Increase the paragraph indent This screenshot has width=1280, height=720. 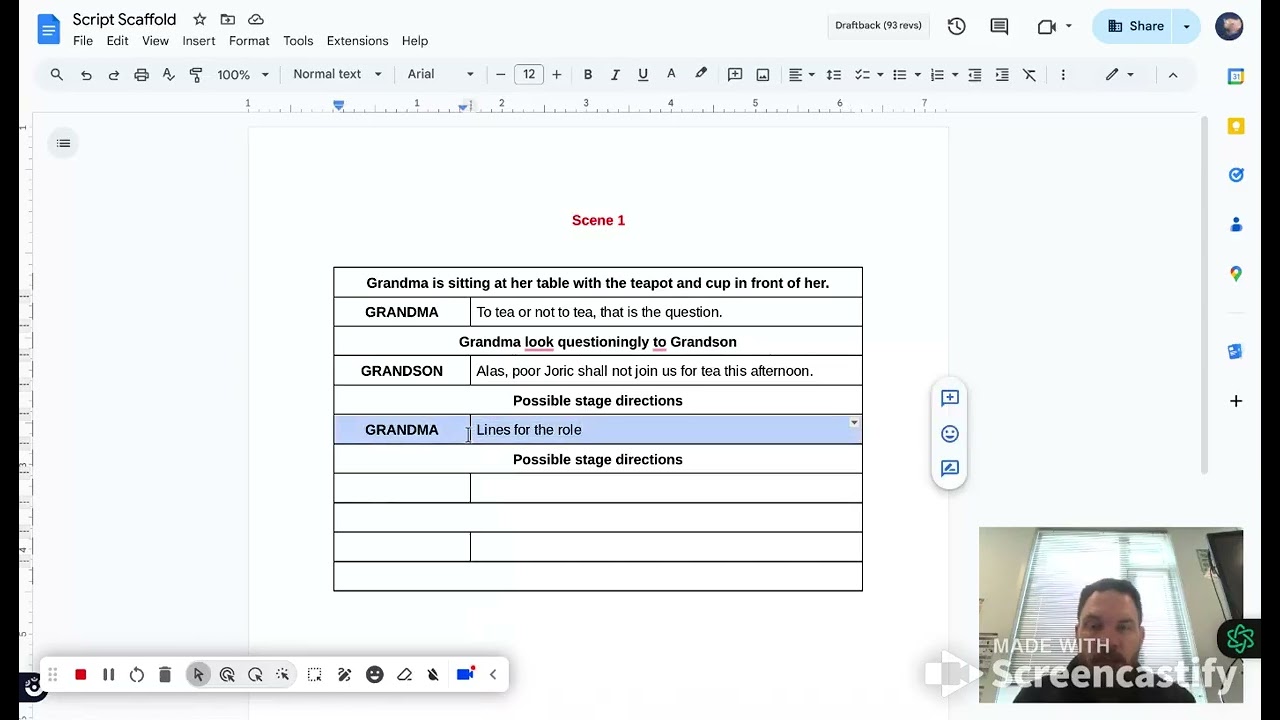[x=1002, y=75]
